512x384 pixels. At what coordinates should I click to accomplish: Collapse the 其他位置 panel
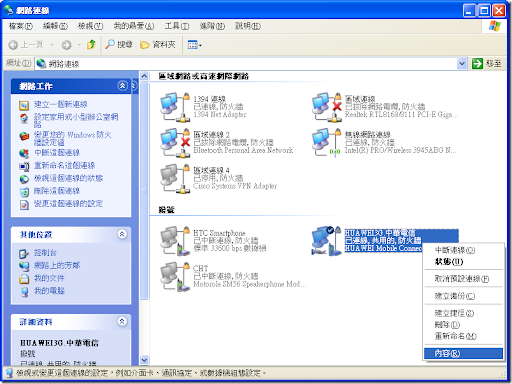point(122,234)
